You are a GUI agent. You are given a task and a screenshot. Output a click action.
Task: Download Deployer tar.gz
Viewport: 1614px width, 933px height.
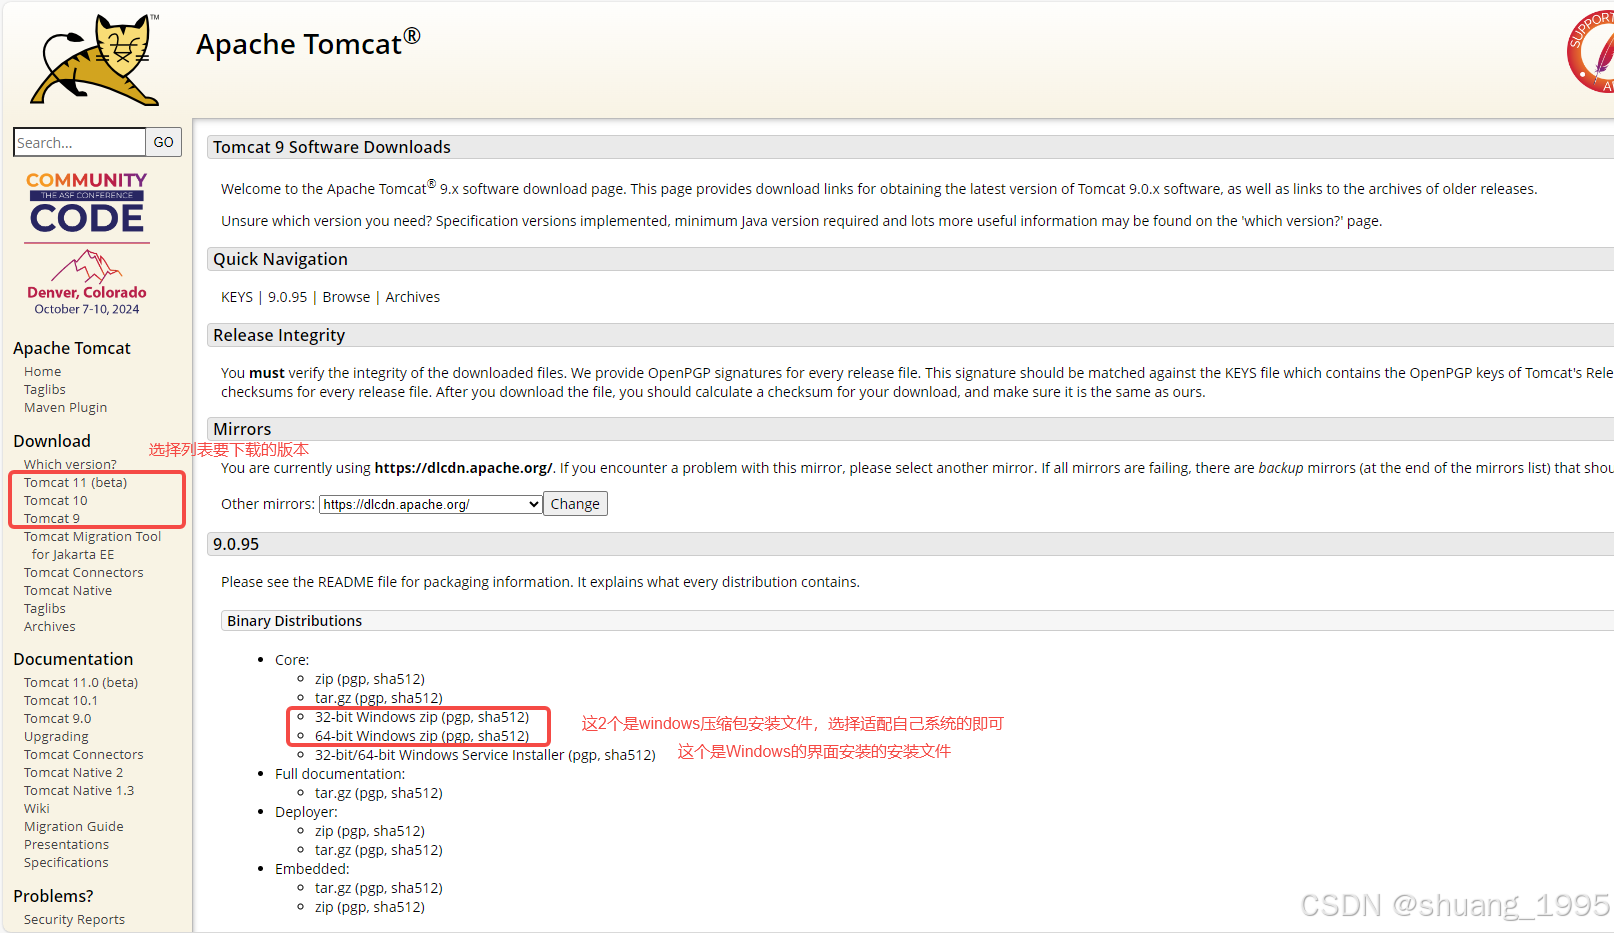(x=333, y=850)
